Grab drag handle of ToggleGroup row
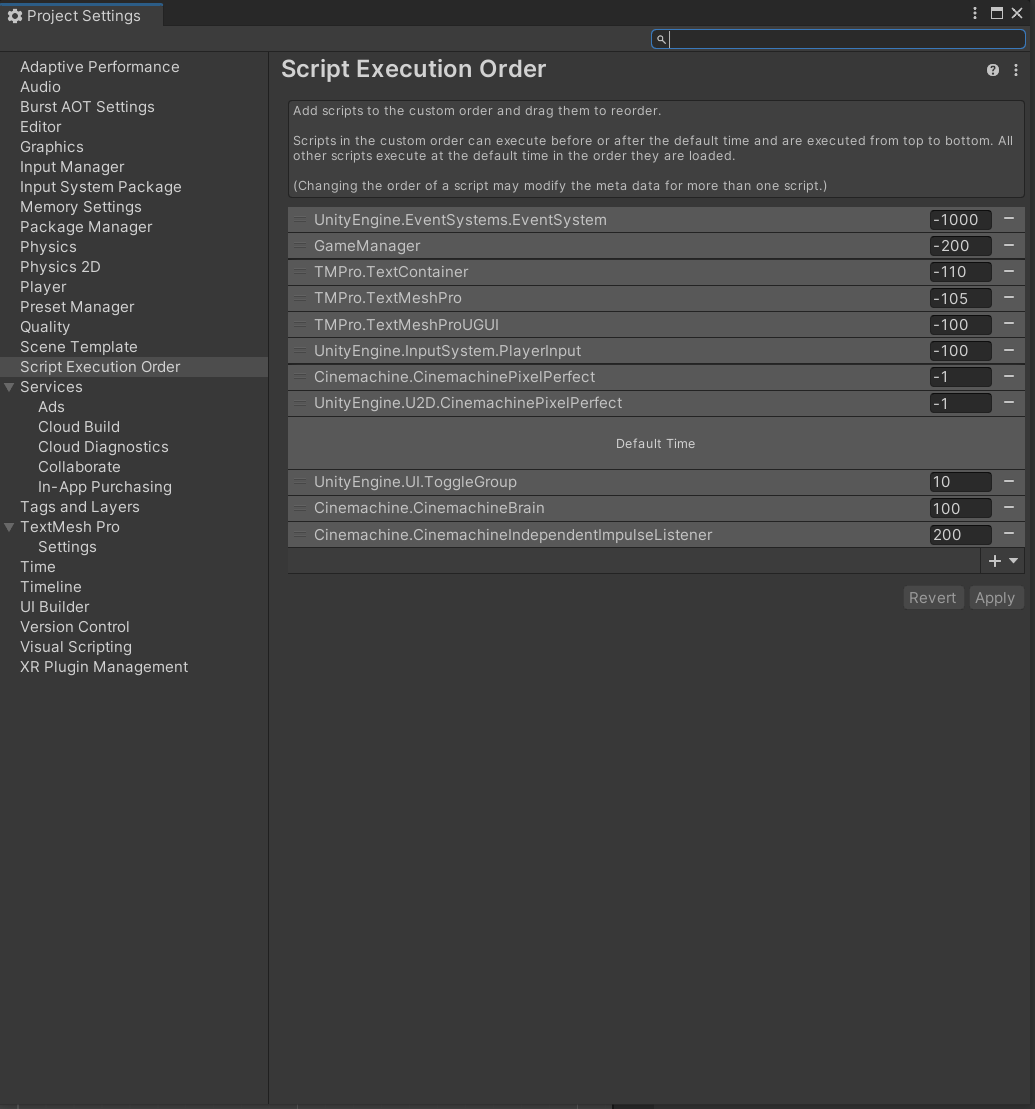1035x1109 pixels. [300, 482]
